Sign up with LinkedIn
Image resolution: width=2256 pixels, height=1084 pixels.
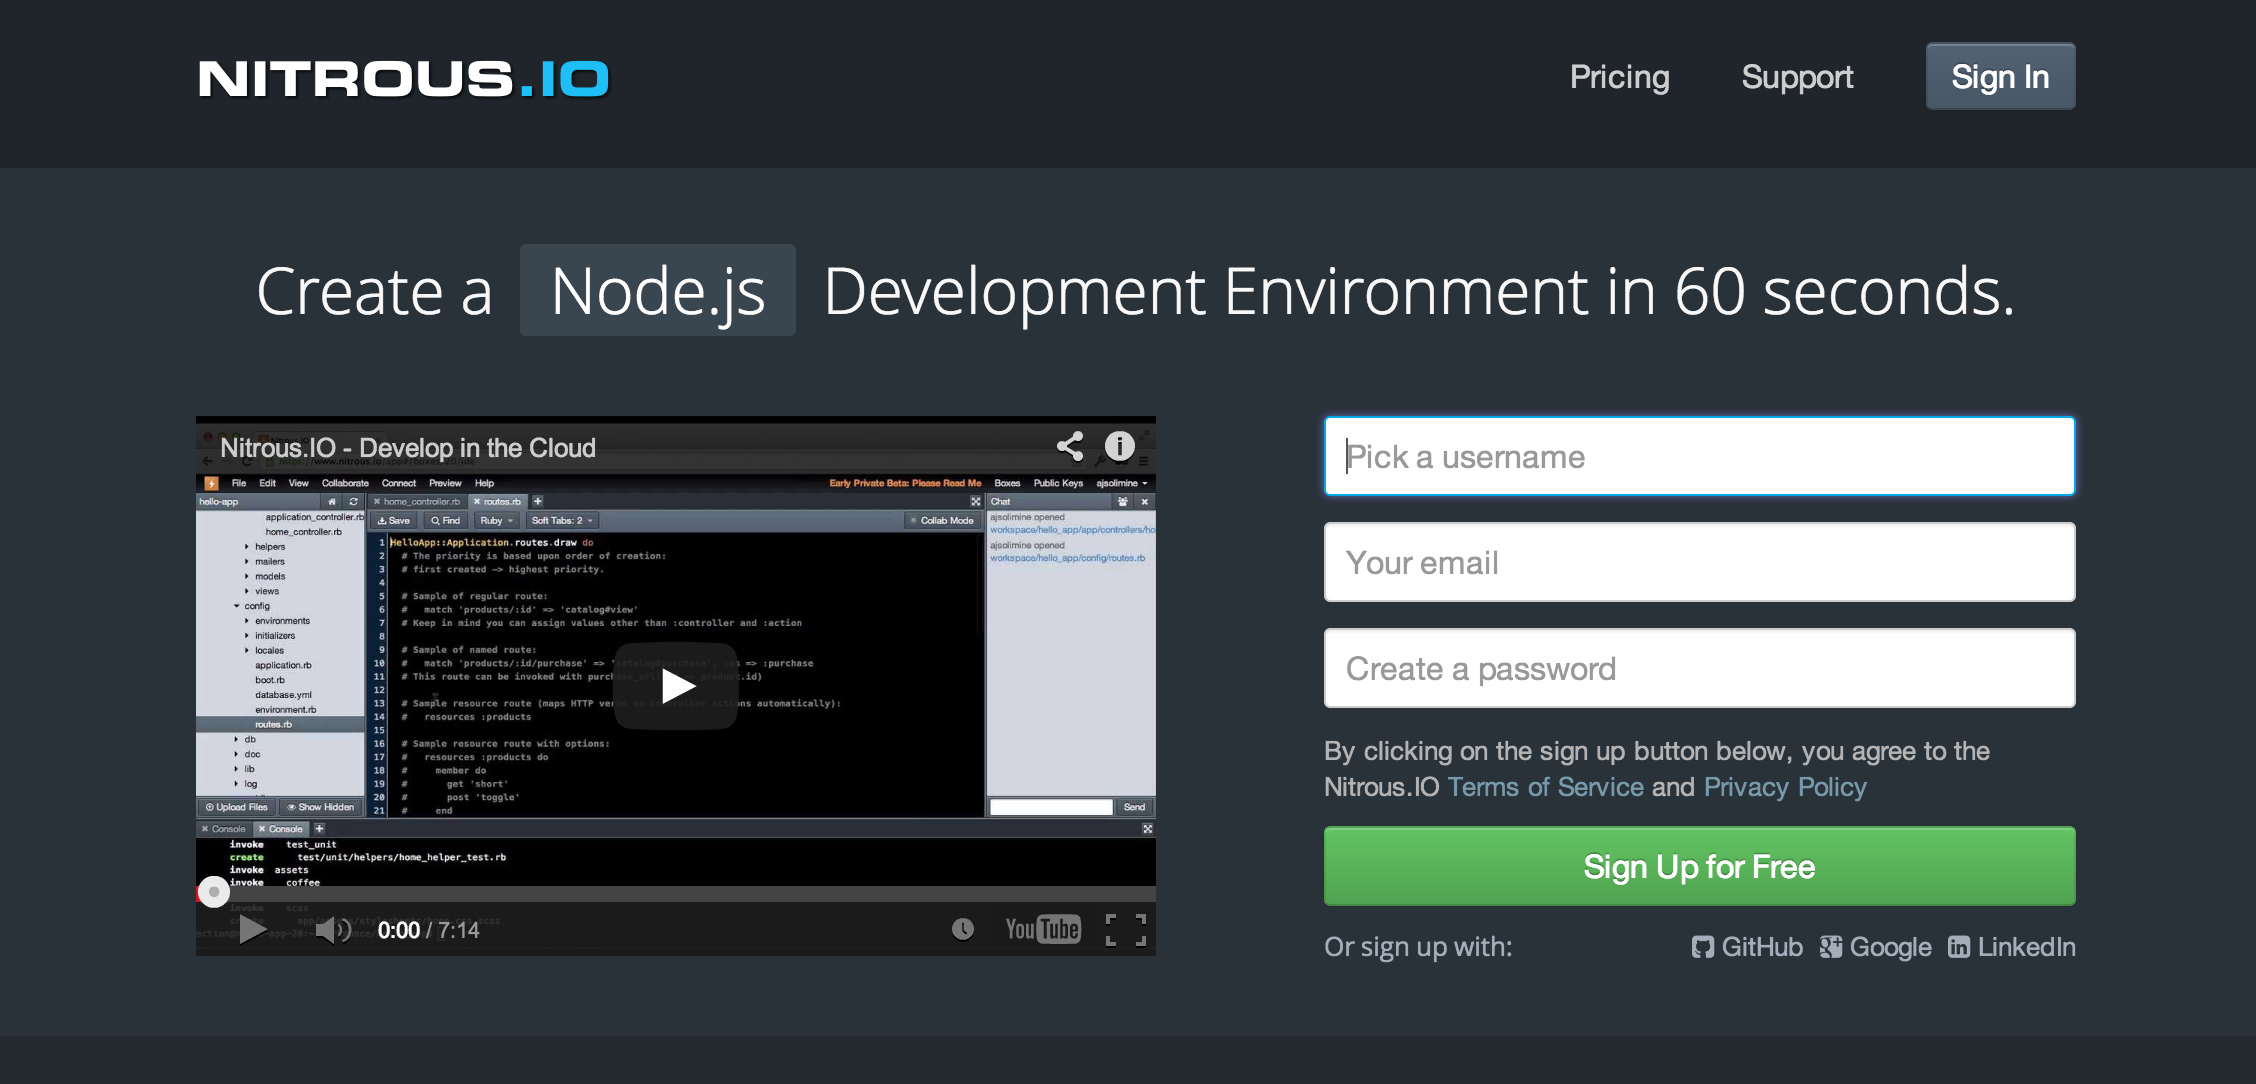pos(2011,947)
